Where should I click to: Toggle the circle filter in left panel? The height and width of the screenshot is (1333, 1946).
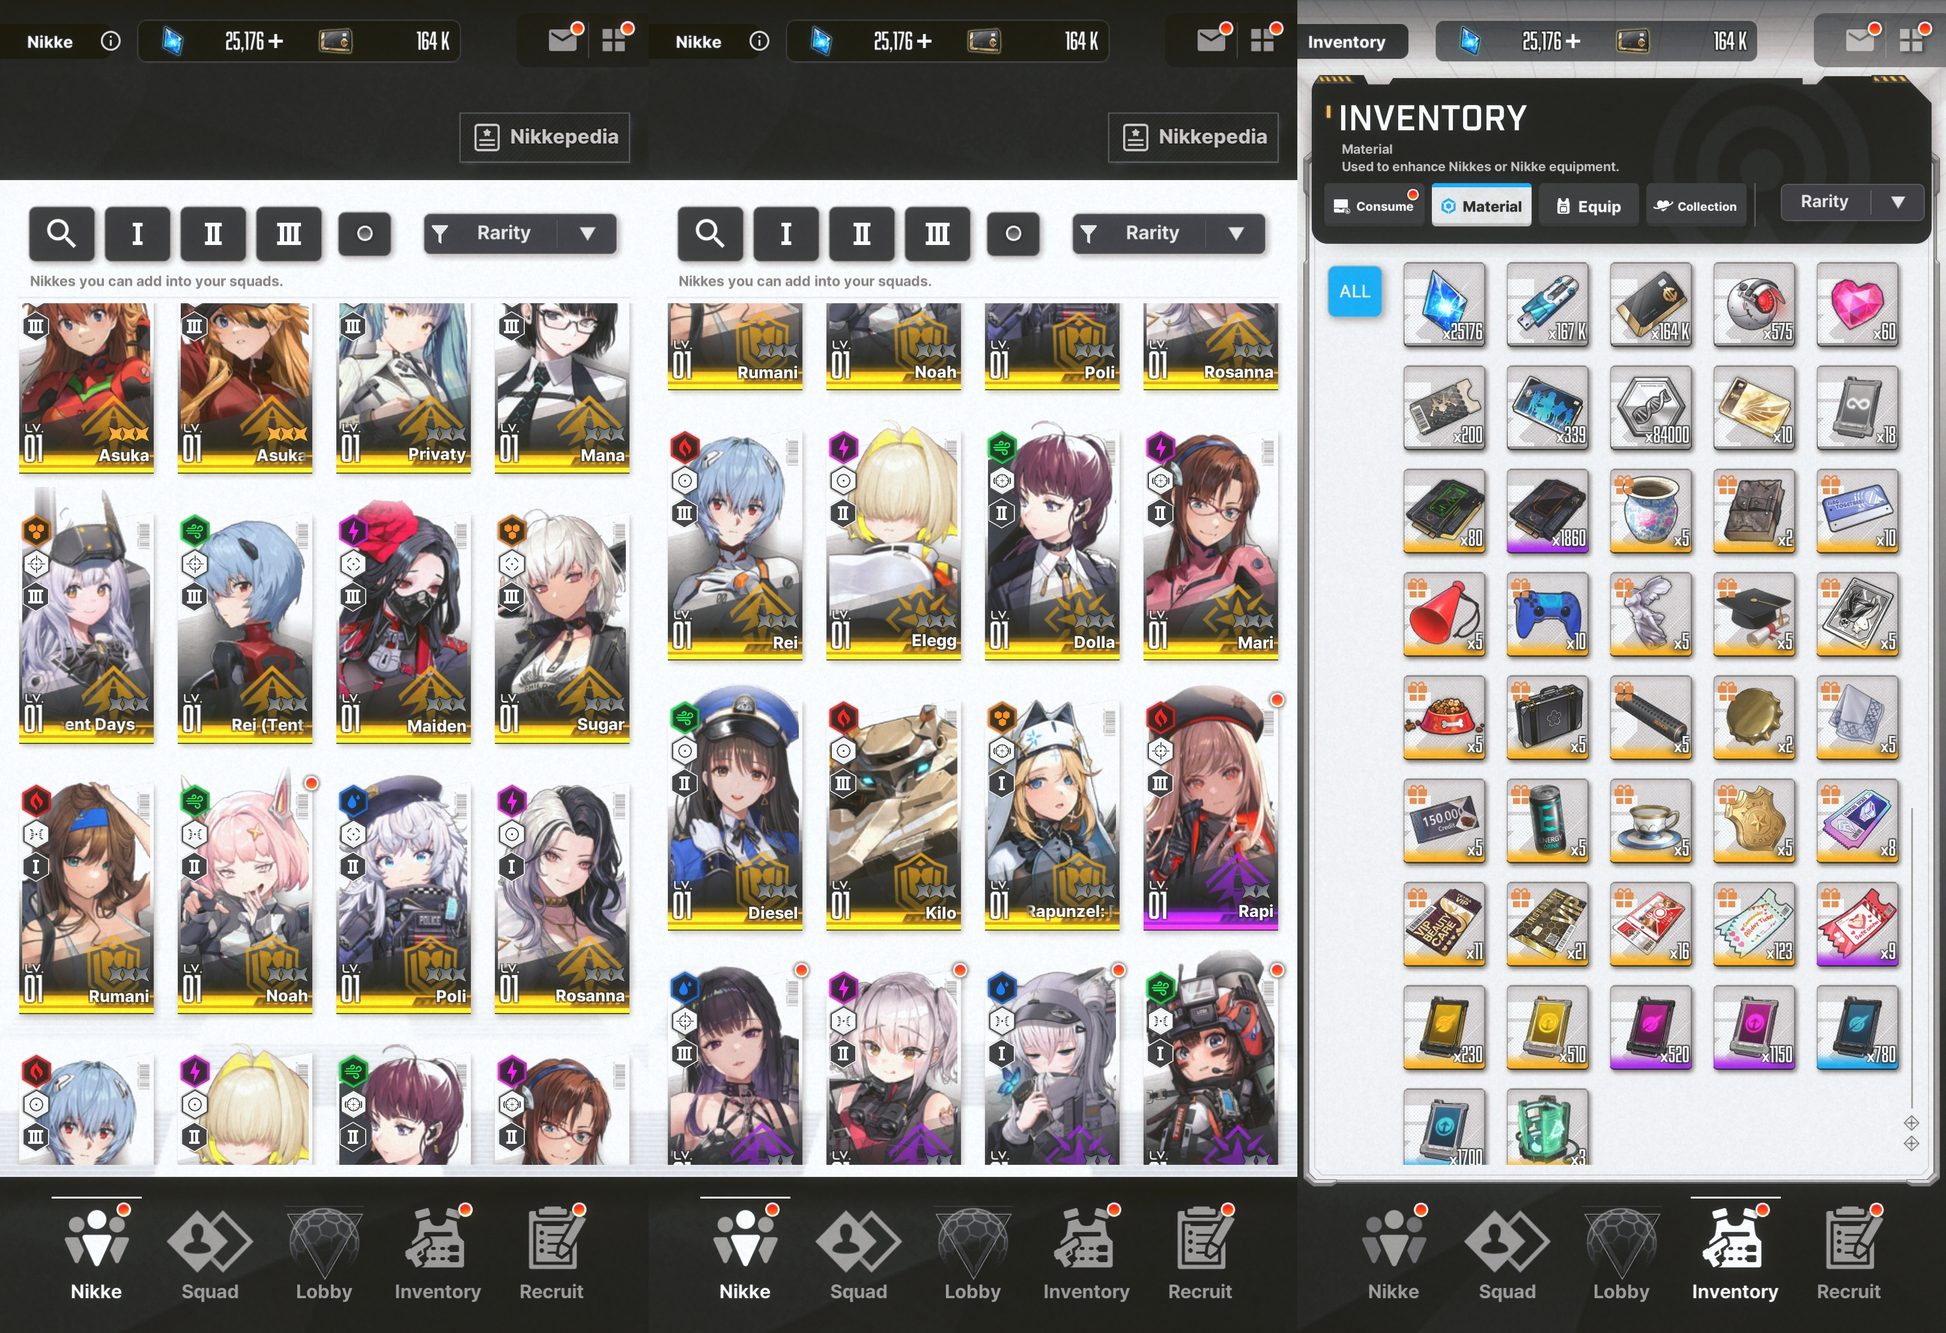click(365, 234)
